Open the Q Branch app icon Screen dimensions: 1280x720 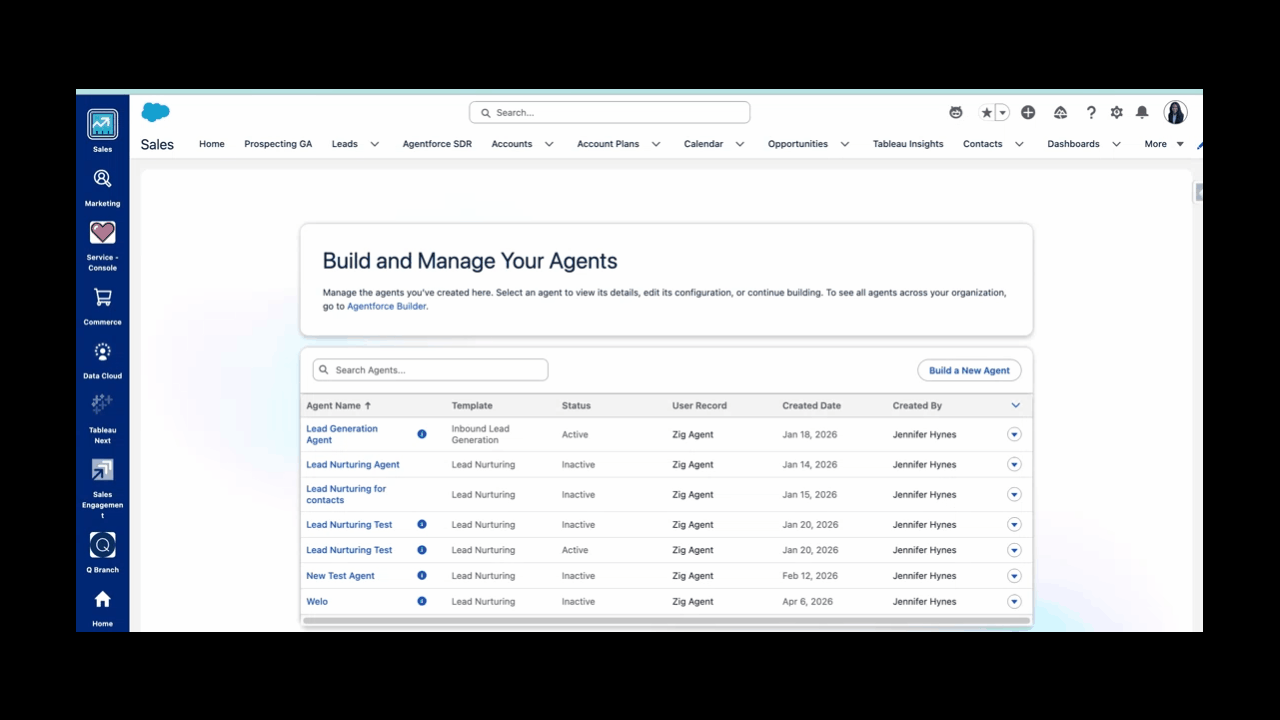[x=102, y=545]
